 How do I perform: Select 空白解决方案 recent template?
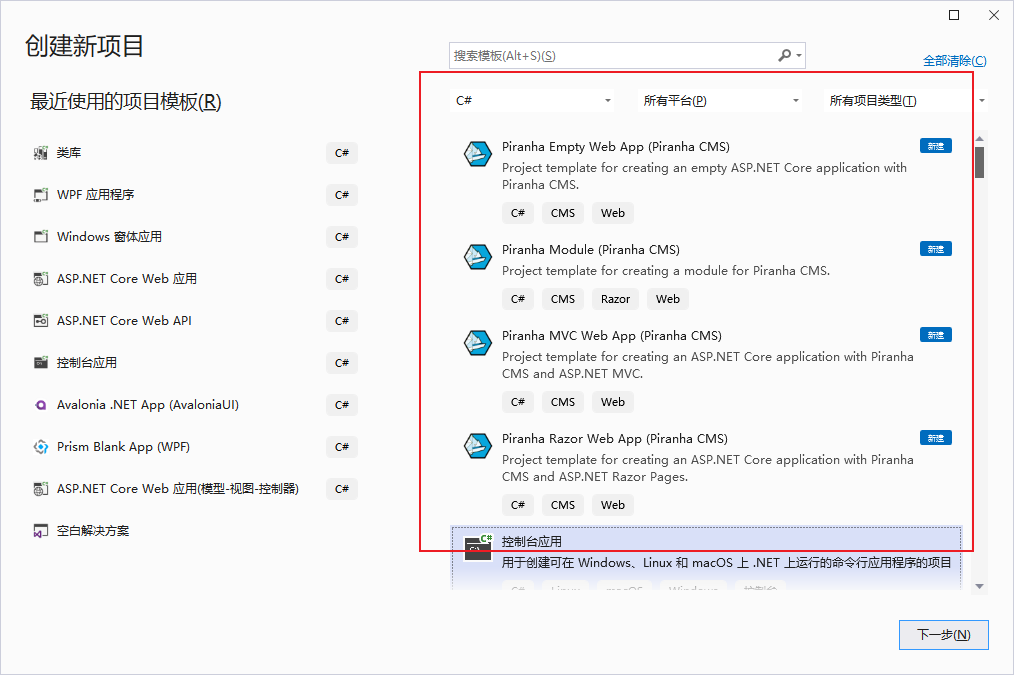point(195,531)
